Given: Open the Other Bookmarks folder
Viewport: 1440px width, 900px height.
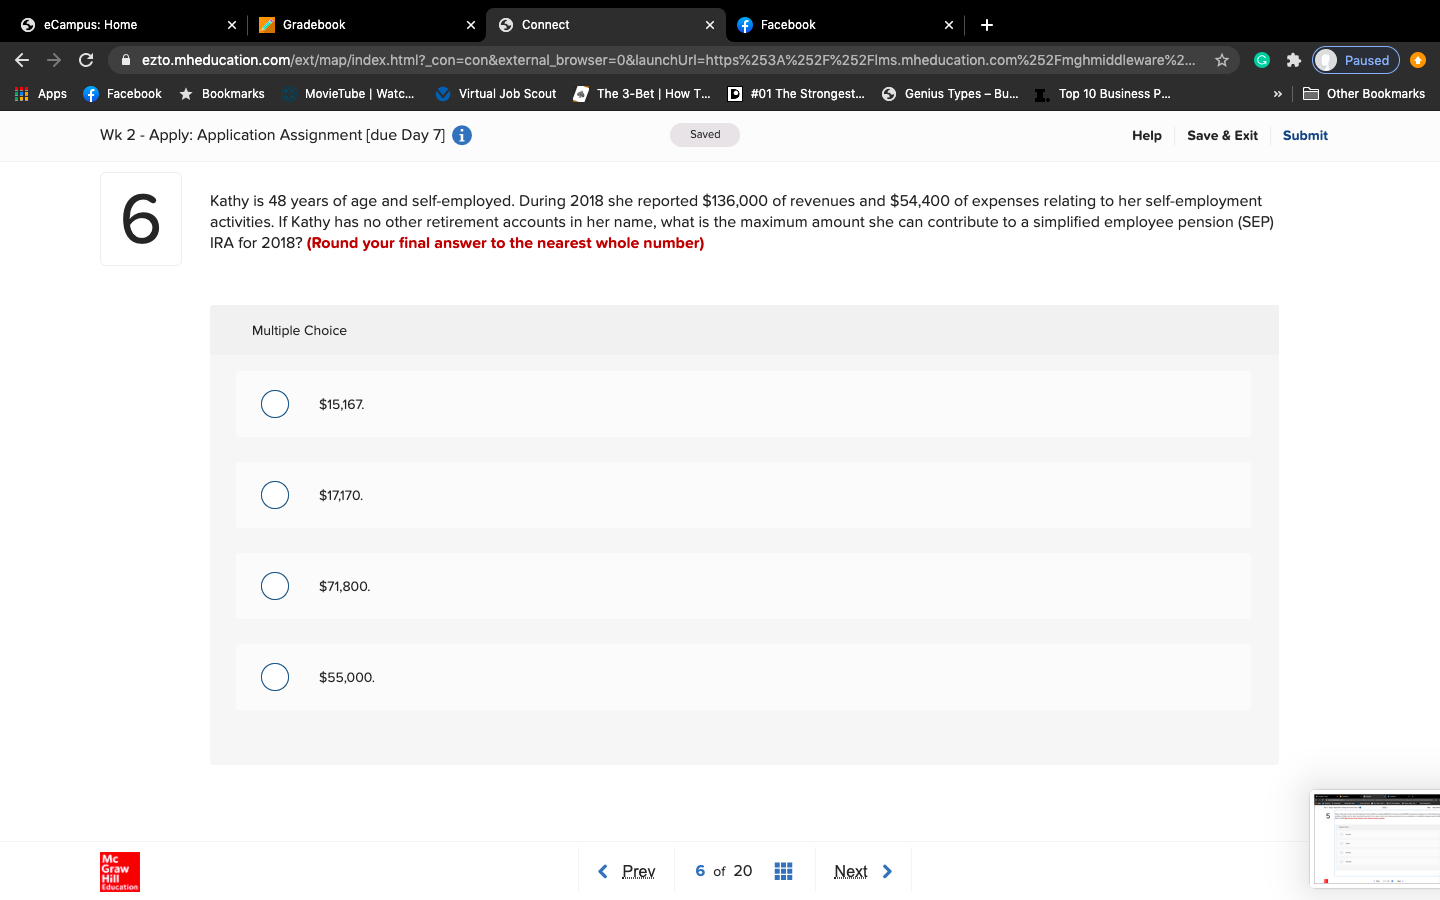Looking at the screenshot, I should pos(1376,93).
